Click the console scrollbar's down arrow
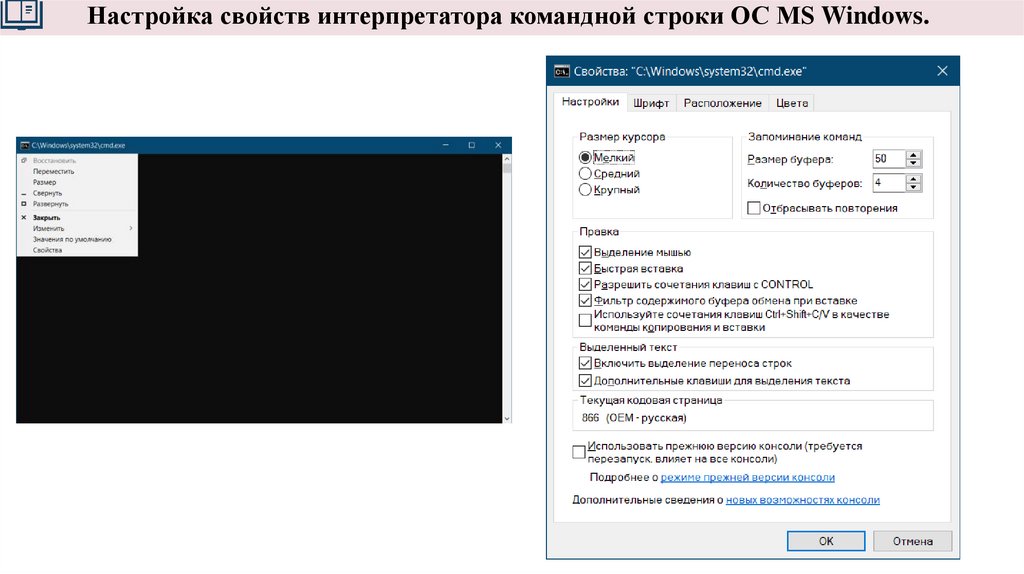The image size is (1024, 574). [507, 419]
